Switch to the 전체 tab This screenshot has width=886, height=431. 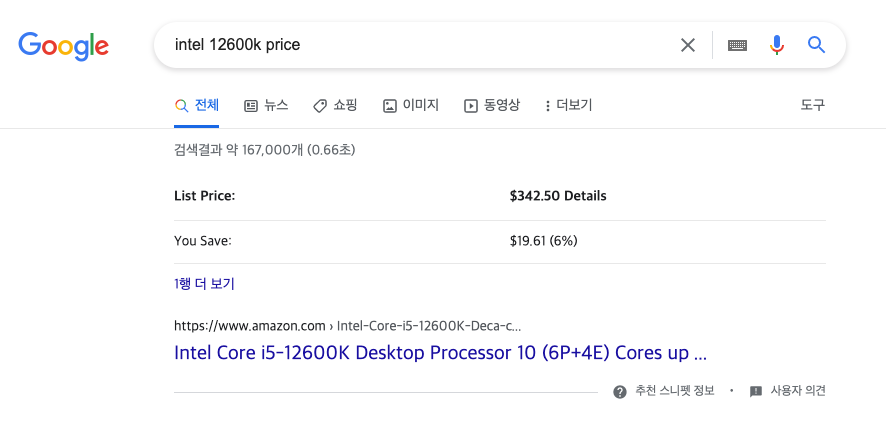point(197,105)
